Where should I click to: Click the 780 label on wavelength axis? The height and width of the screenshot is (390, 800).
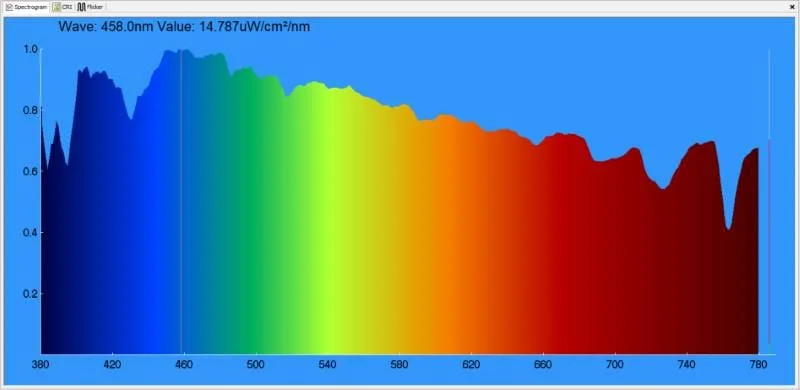(x=758, y=364)
